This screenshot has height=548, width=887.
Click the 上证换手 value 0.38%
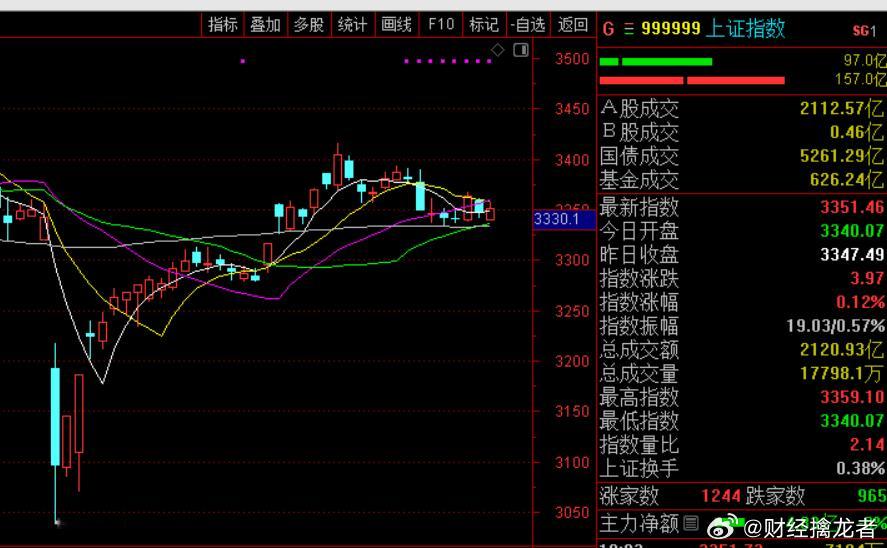click(860, 468)
